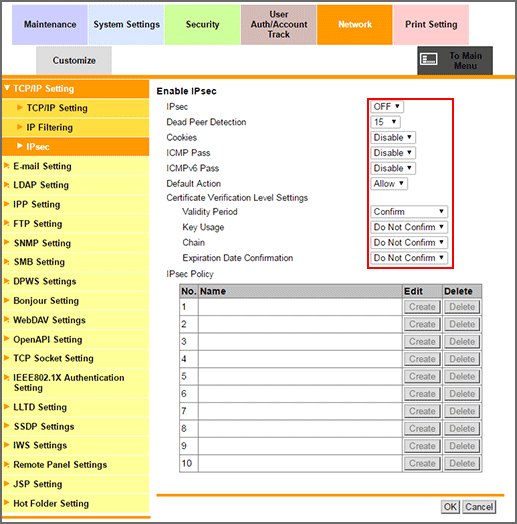Viewport: 517px width, 524px height.
Task: Click Delete for policy 4
Action: tap(462, 359)
